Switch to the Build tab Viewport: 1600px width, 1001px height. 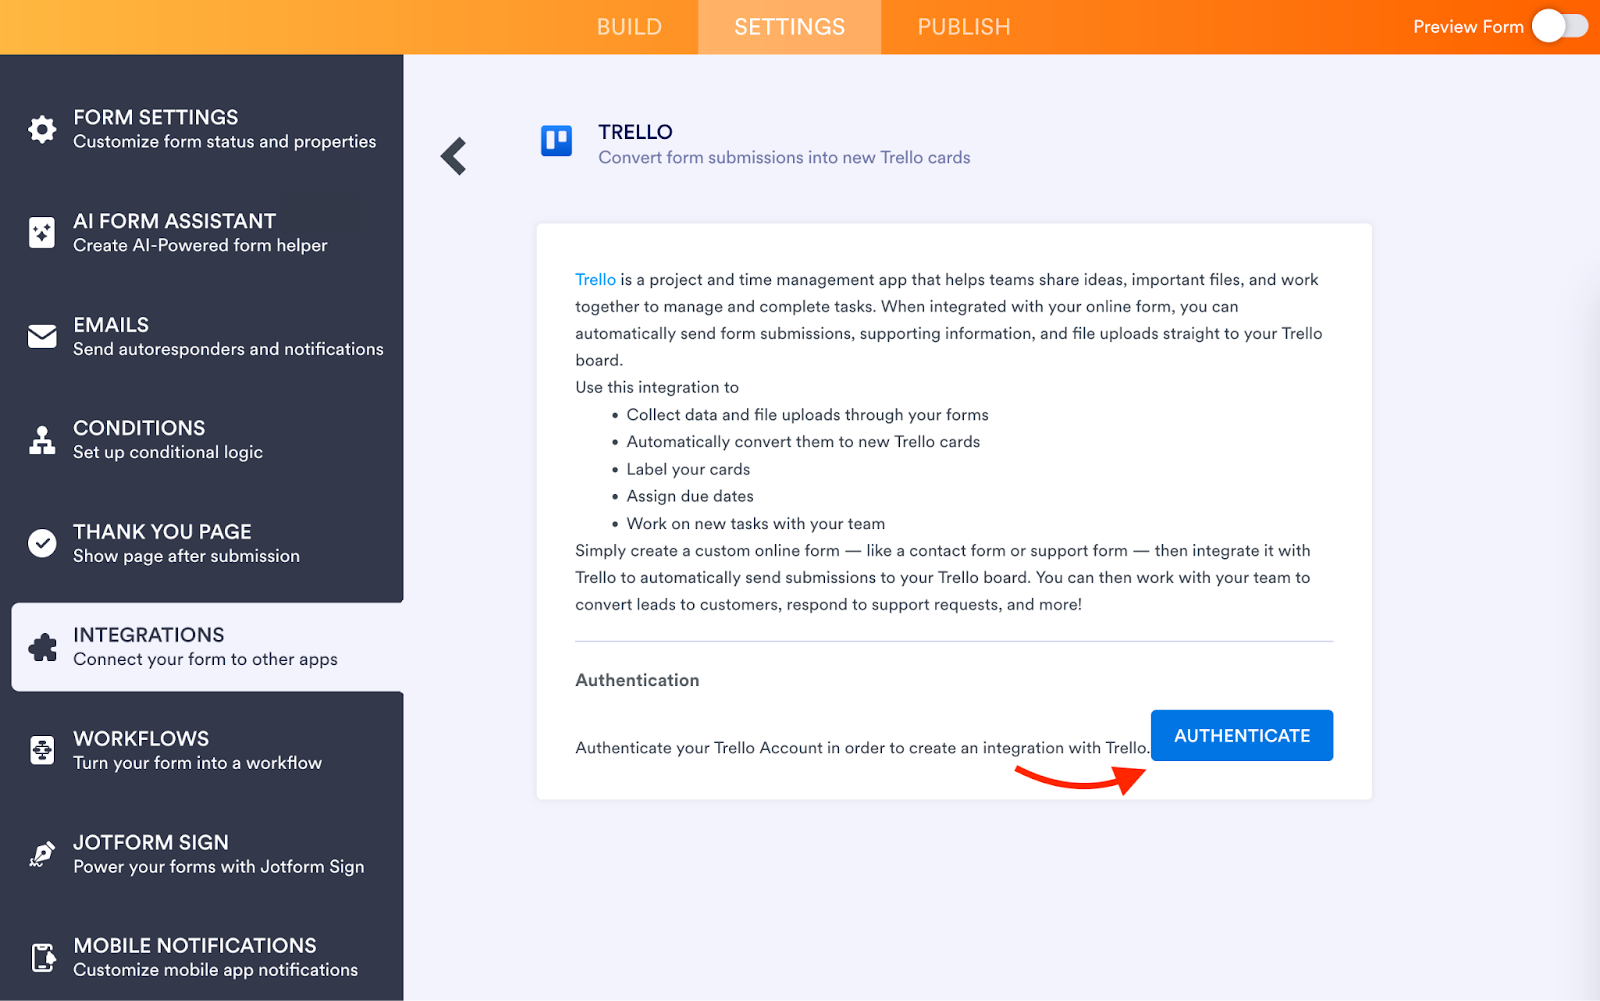click(629, 27)
